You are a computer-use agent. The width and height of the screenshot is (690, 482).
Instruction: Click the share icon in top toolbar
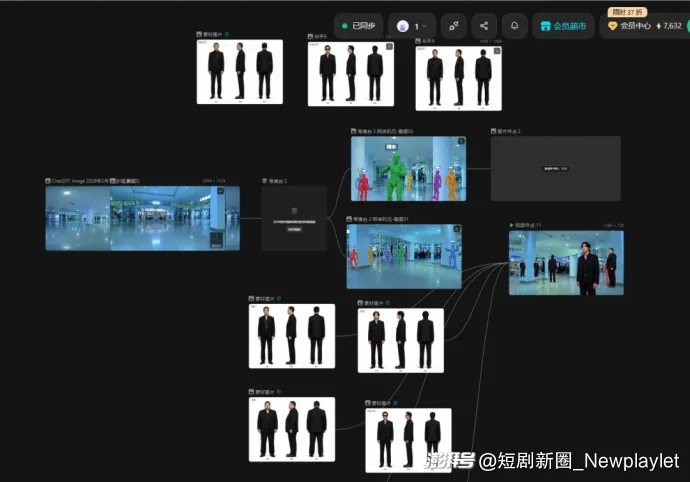[484, 26]
